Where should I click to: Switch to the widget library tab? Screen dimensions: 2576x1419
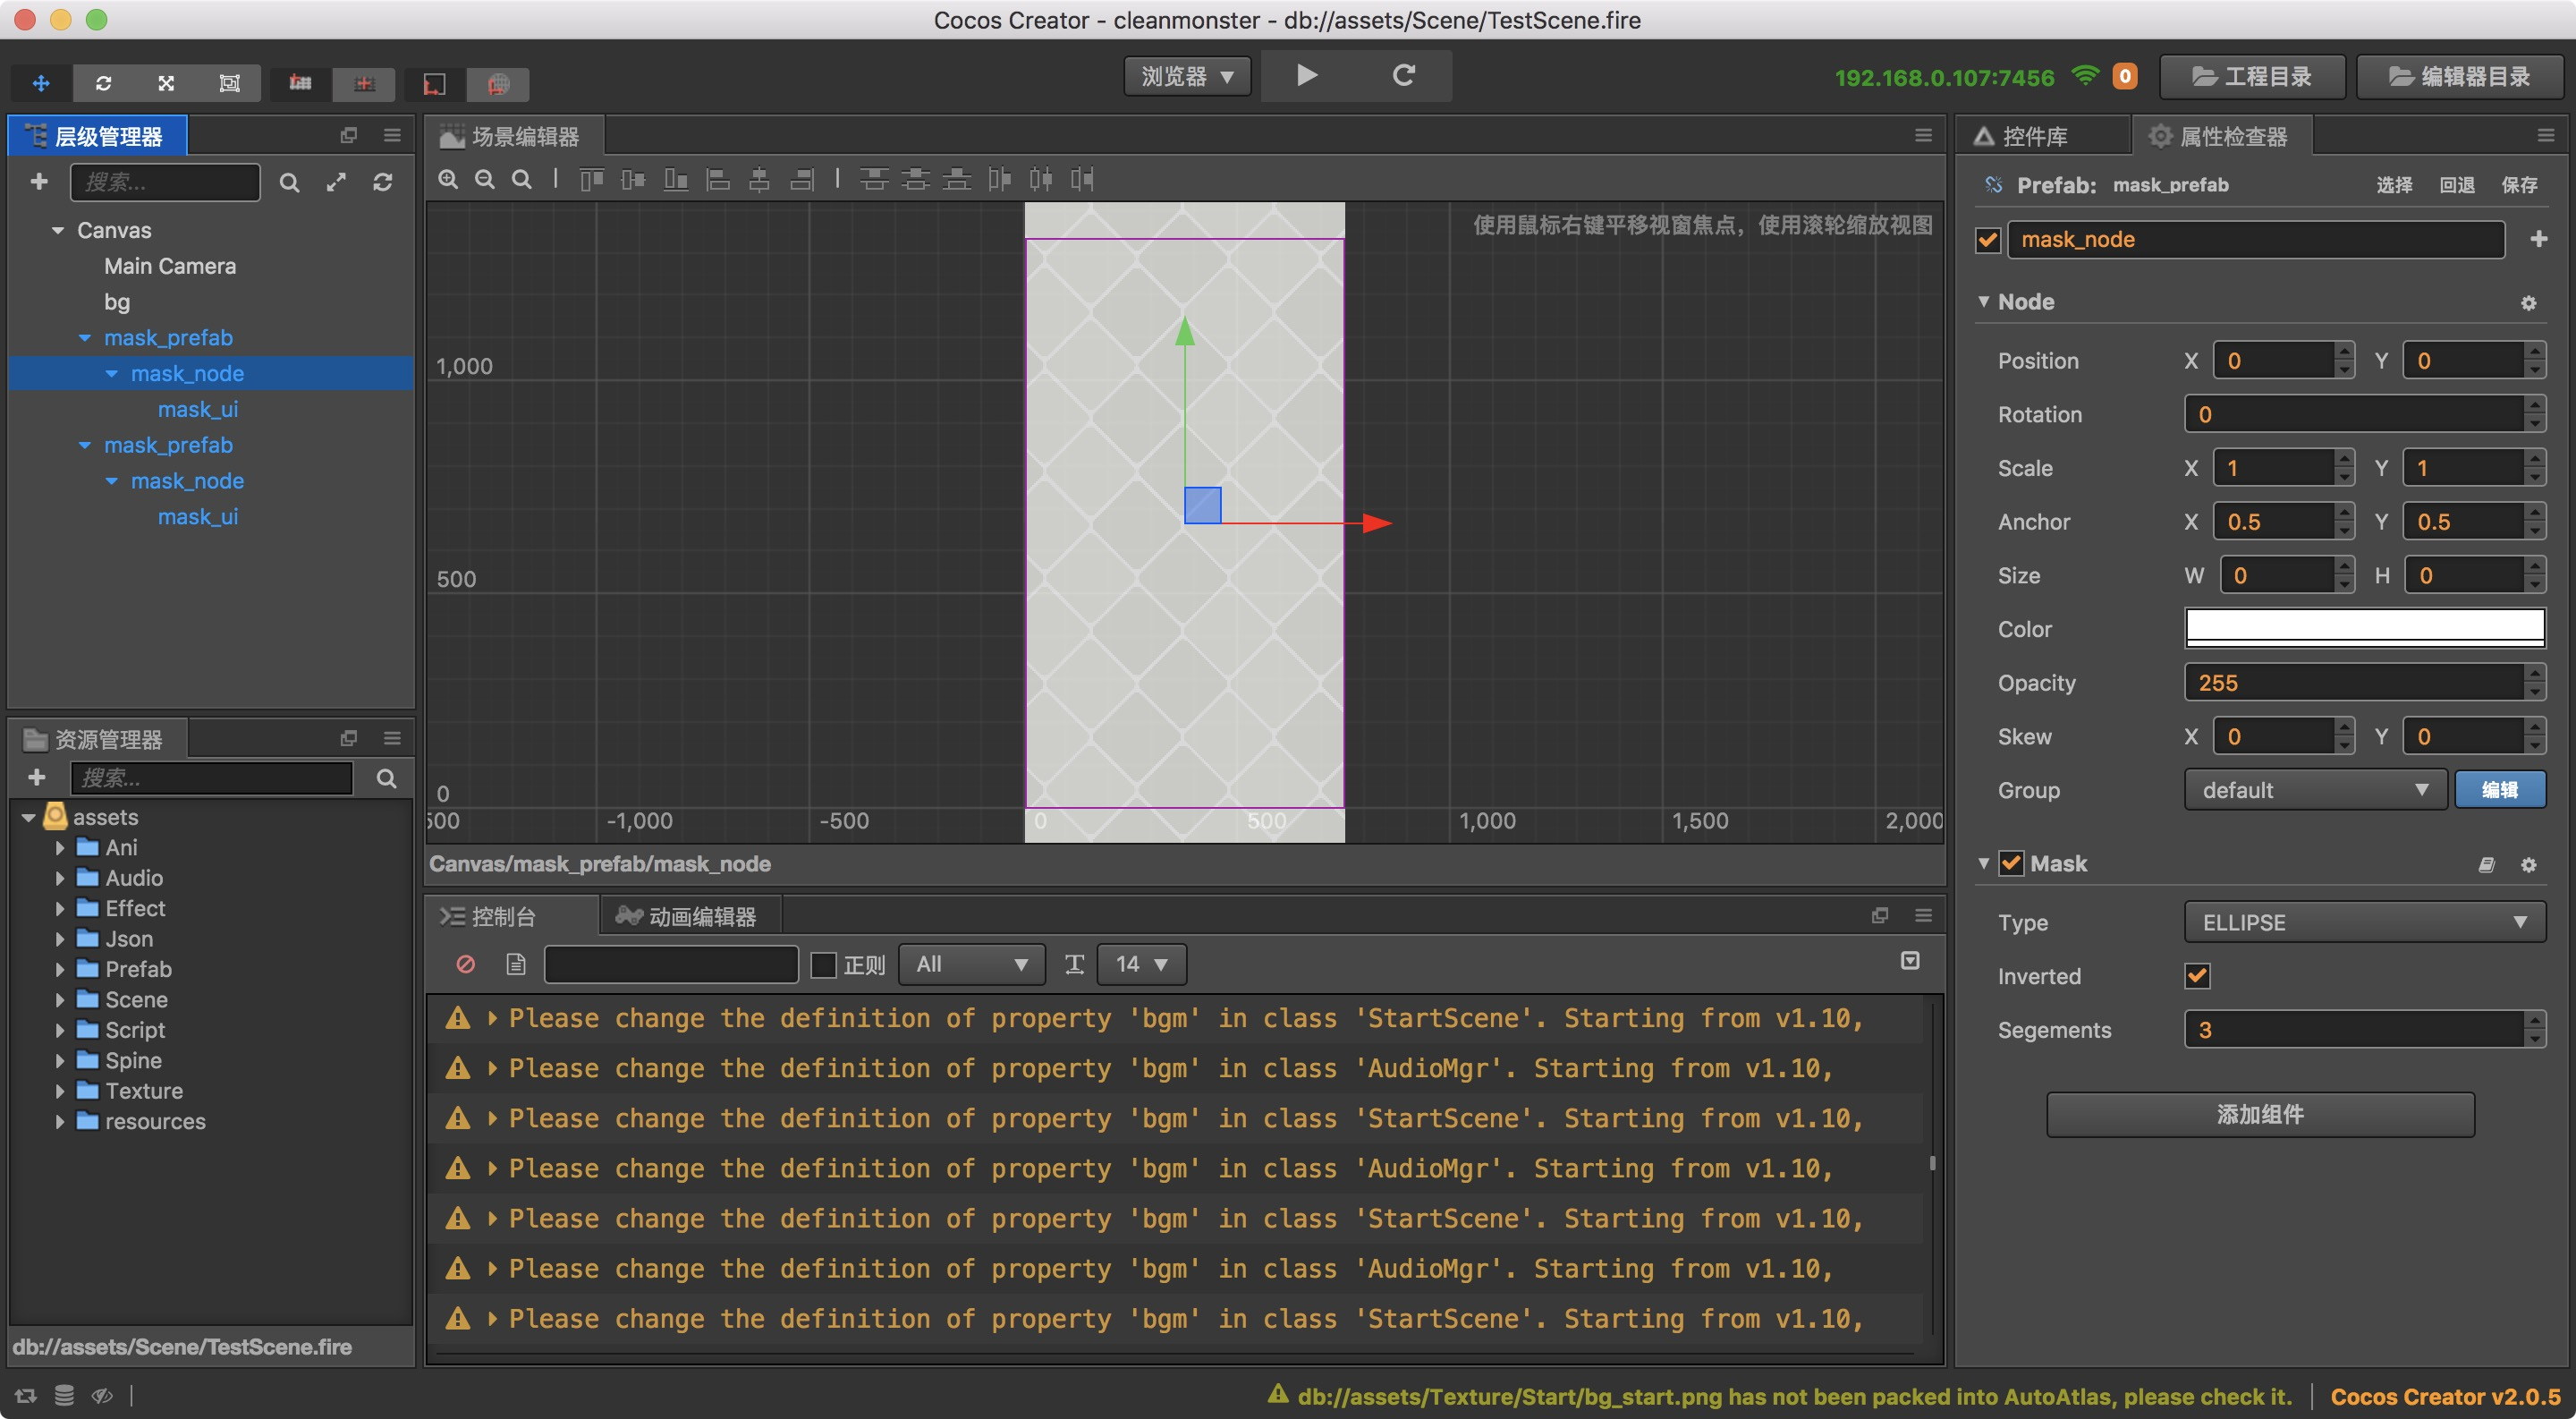[2034, 136]
